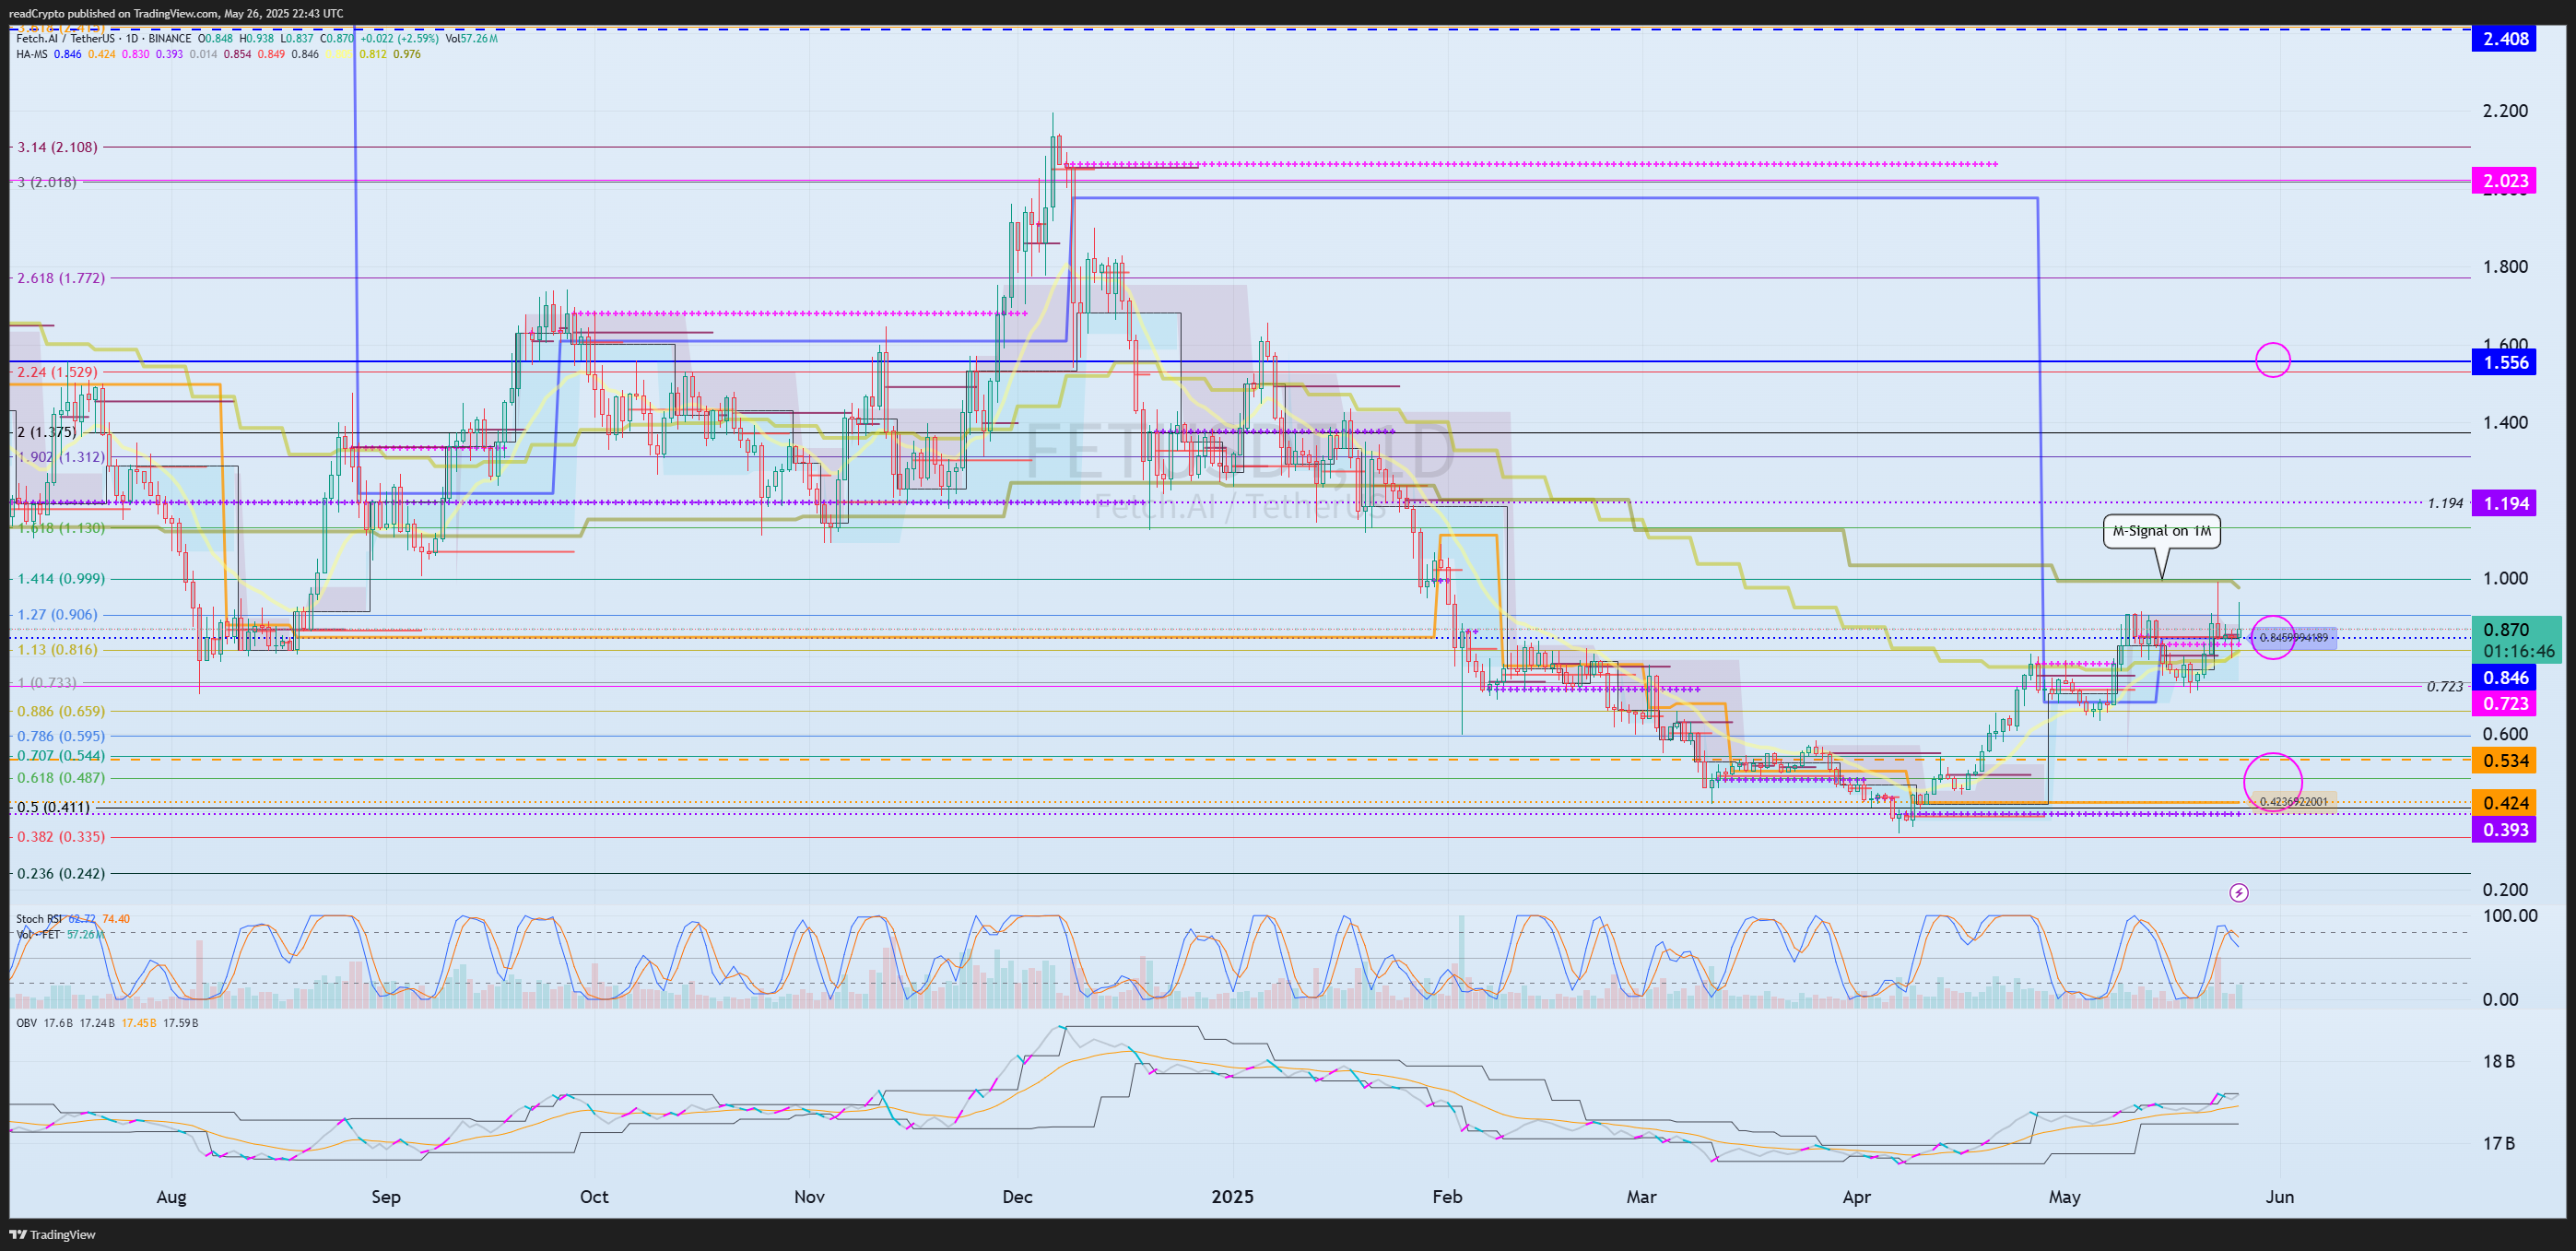Click the TradingView logo at bottom left
Image resolution: width=2576 pixels, height=1251 pixels.
[53, 1234]
